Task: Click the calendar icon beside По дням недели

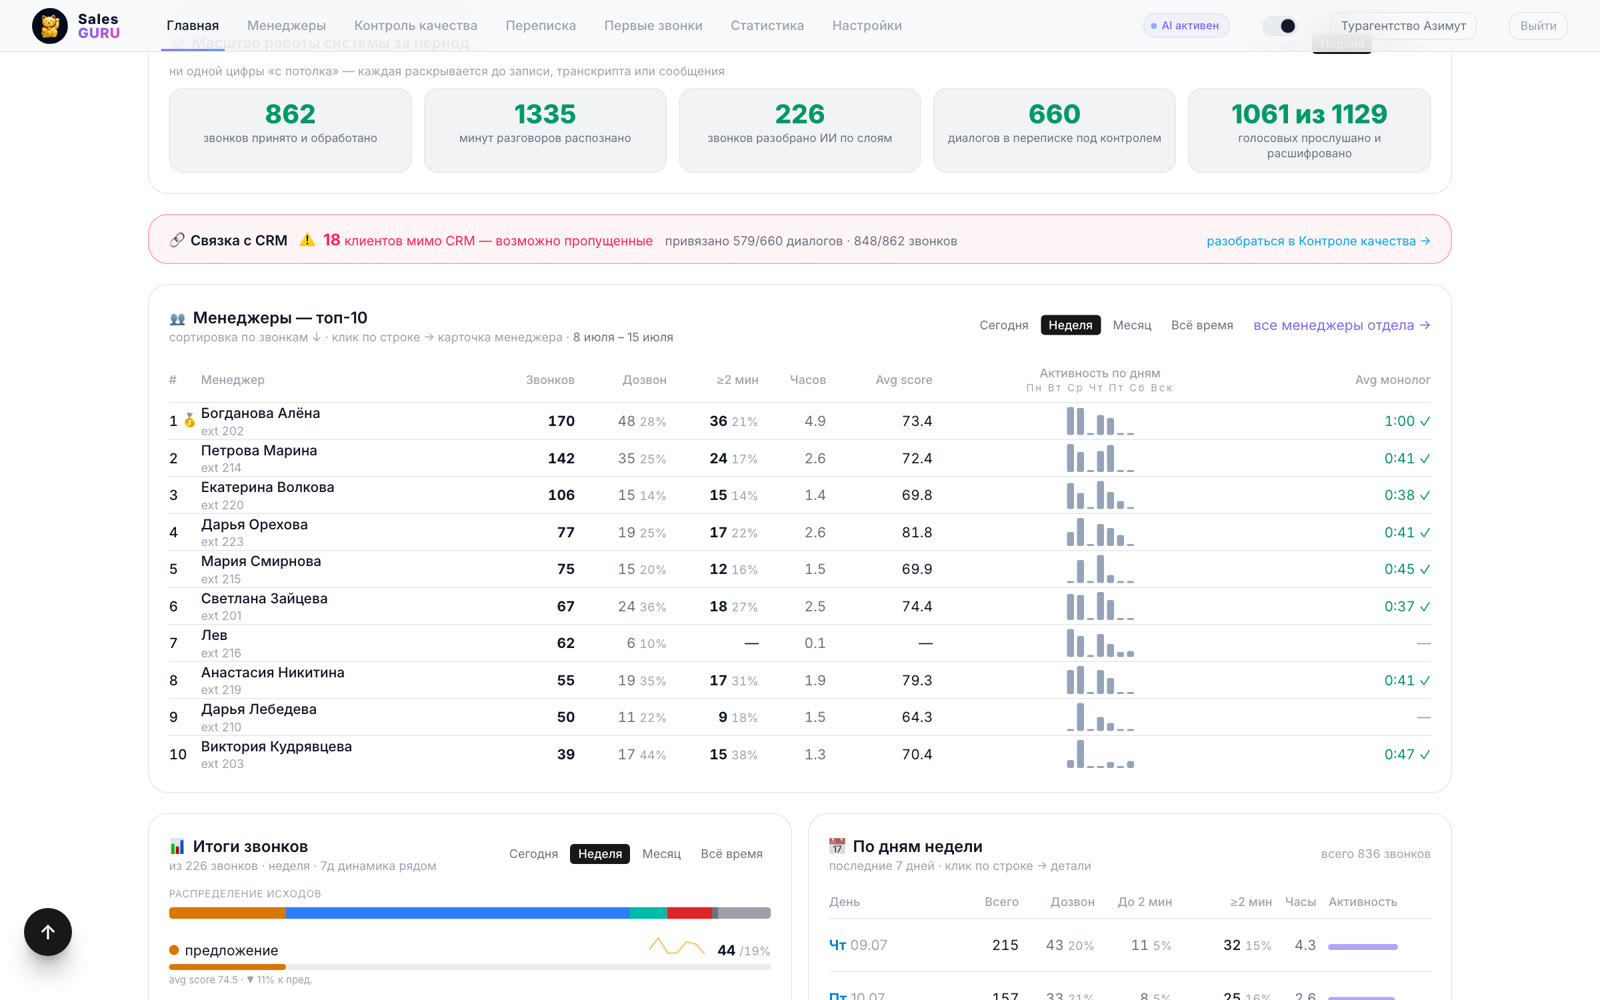Action: 837,846
